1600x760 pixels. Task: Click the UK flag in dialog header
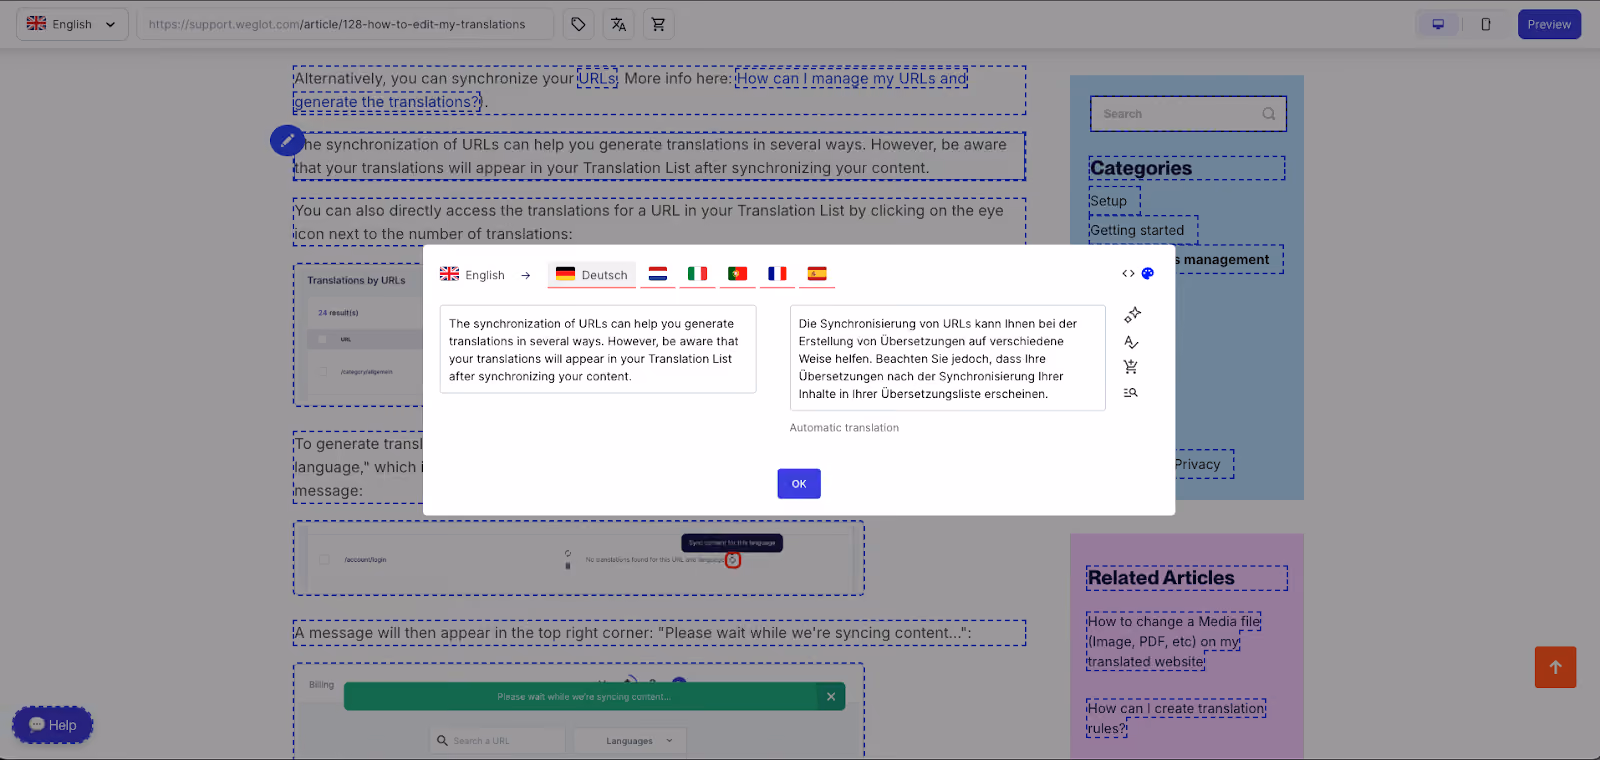pyautogui.click(x=450, y=274)
